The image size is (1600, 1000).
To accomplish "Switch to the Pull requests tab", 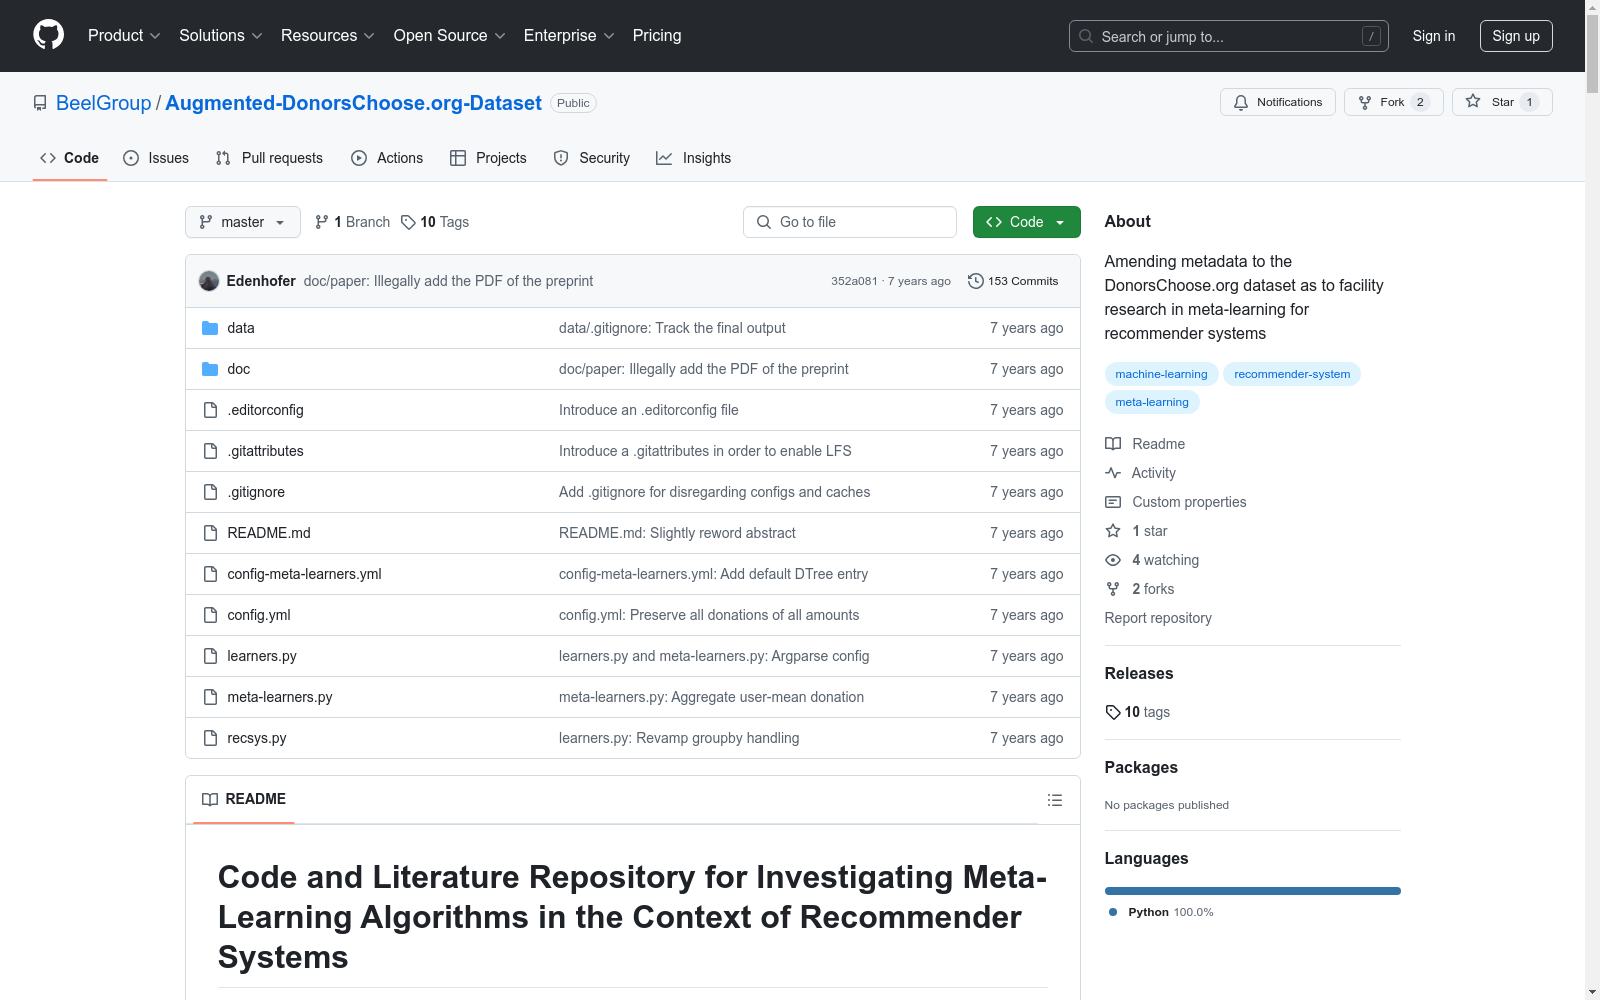I will pos(269,158).
